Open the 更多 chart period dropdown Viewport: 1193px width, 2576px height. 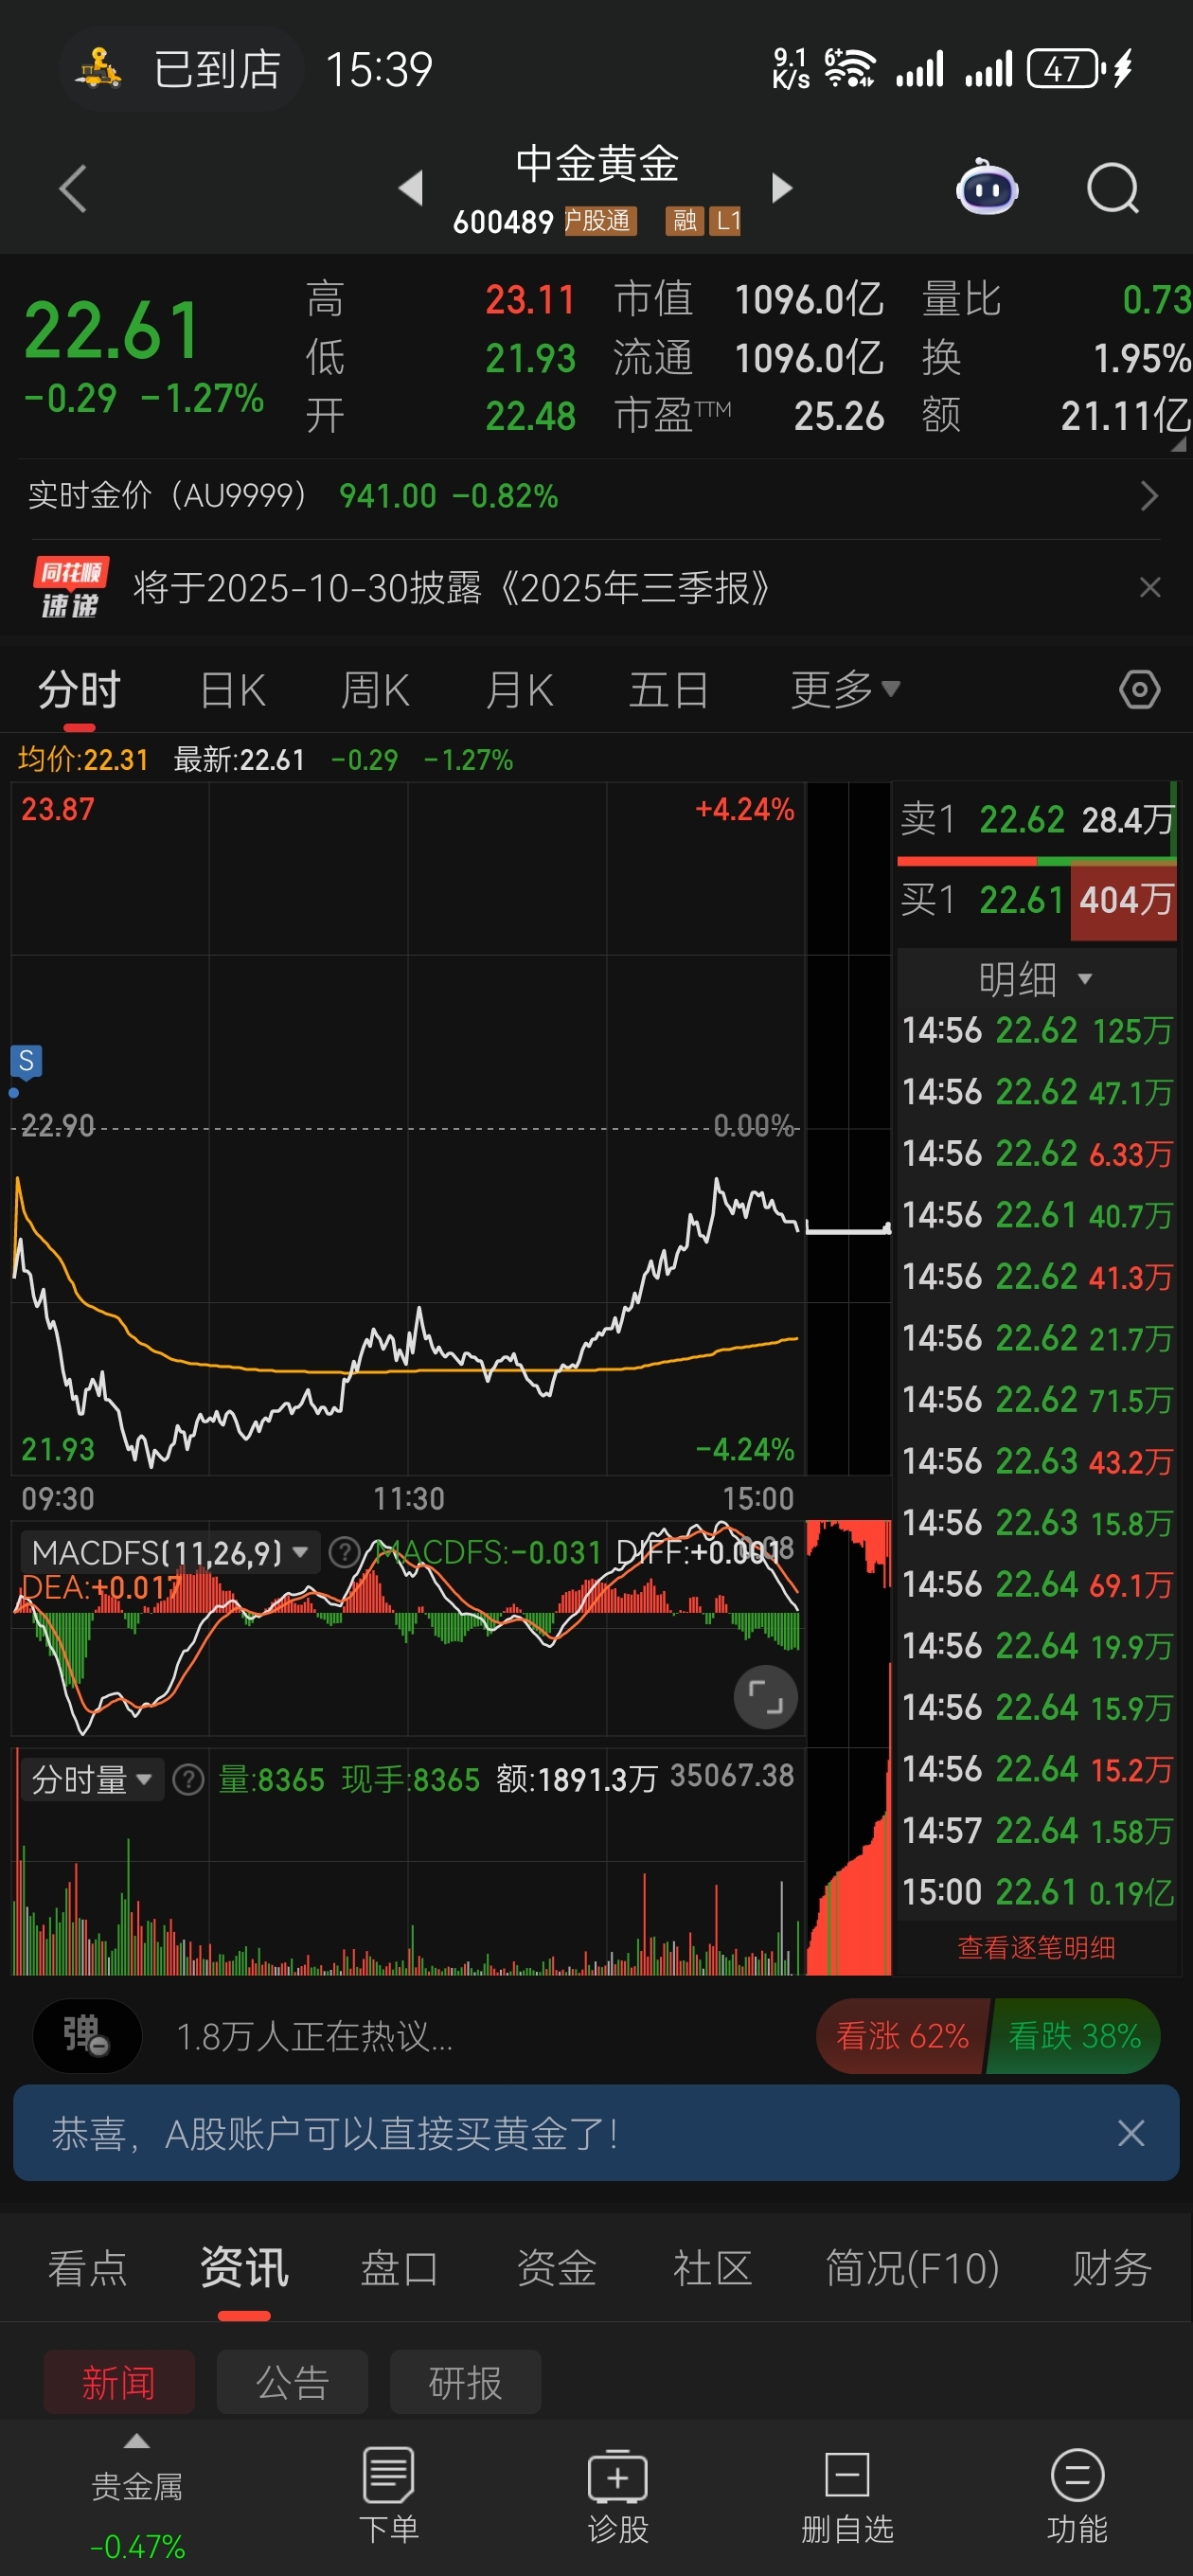pos(845,689)
